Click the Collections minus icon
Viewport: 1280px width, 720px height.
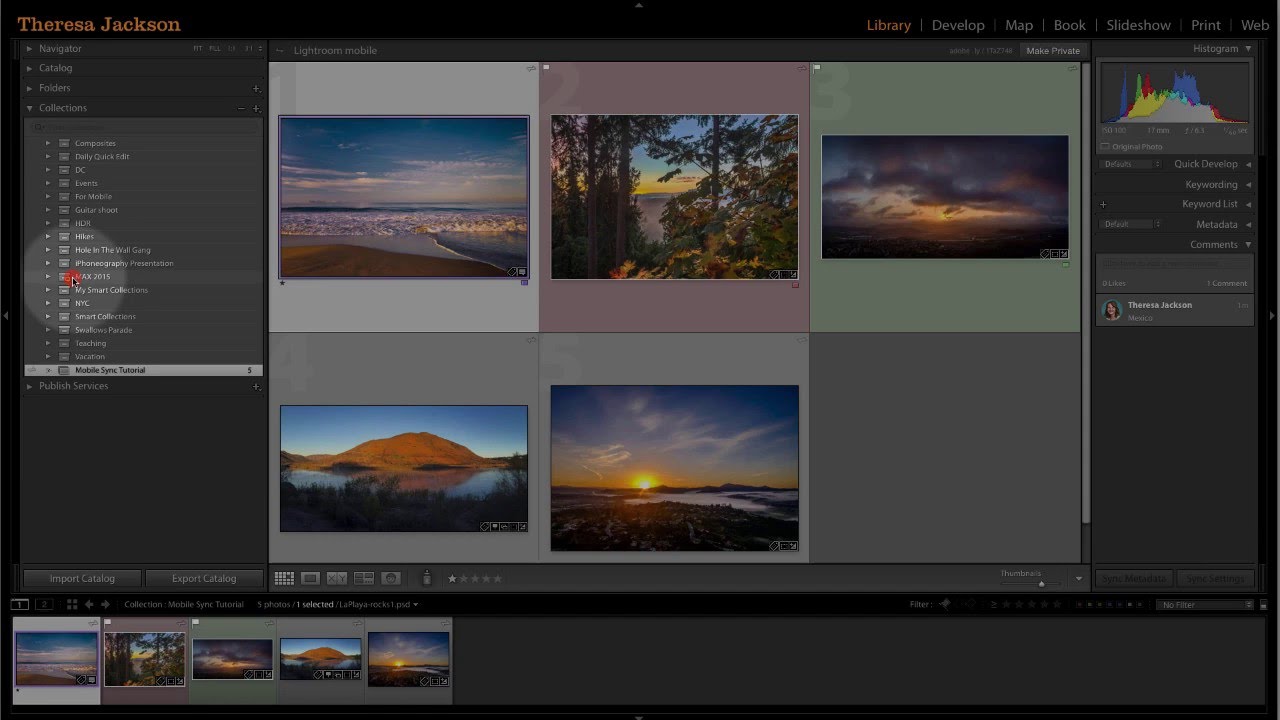pyautogui.click(x=241, y=108)
